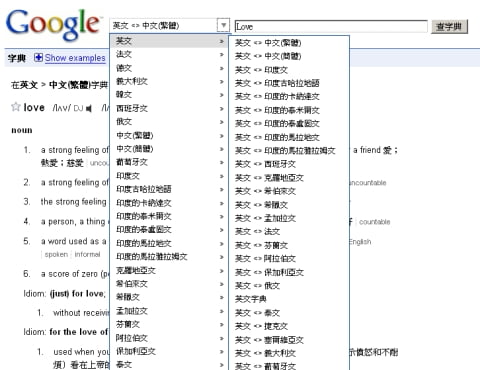Choose 英文 <> 保加利亞文 in the submenu

click(289, 272)
